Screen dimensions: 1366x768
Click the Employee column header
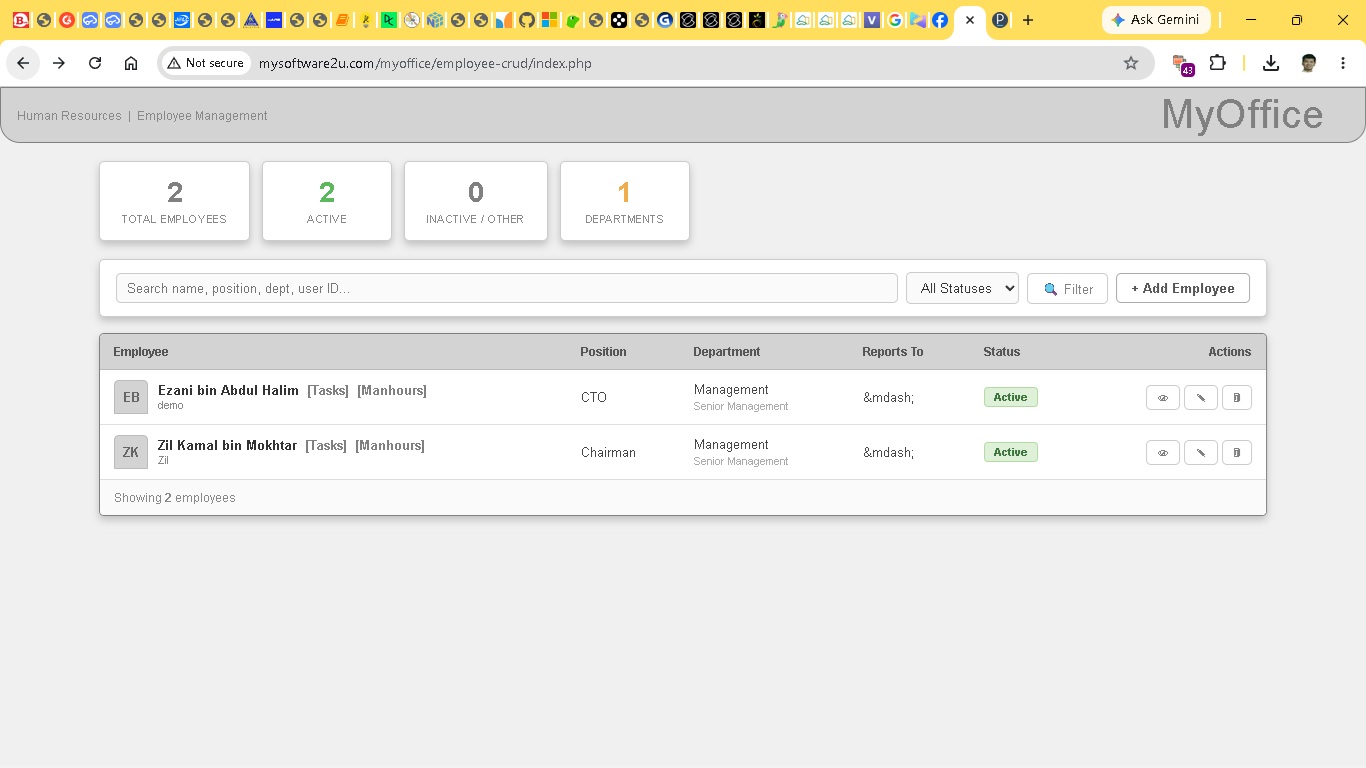(141, 352)
